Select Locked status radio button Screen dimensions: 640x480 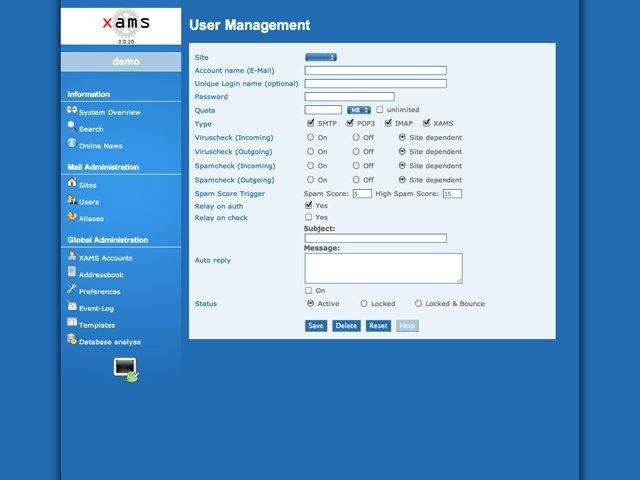point(364,303)
